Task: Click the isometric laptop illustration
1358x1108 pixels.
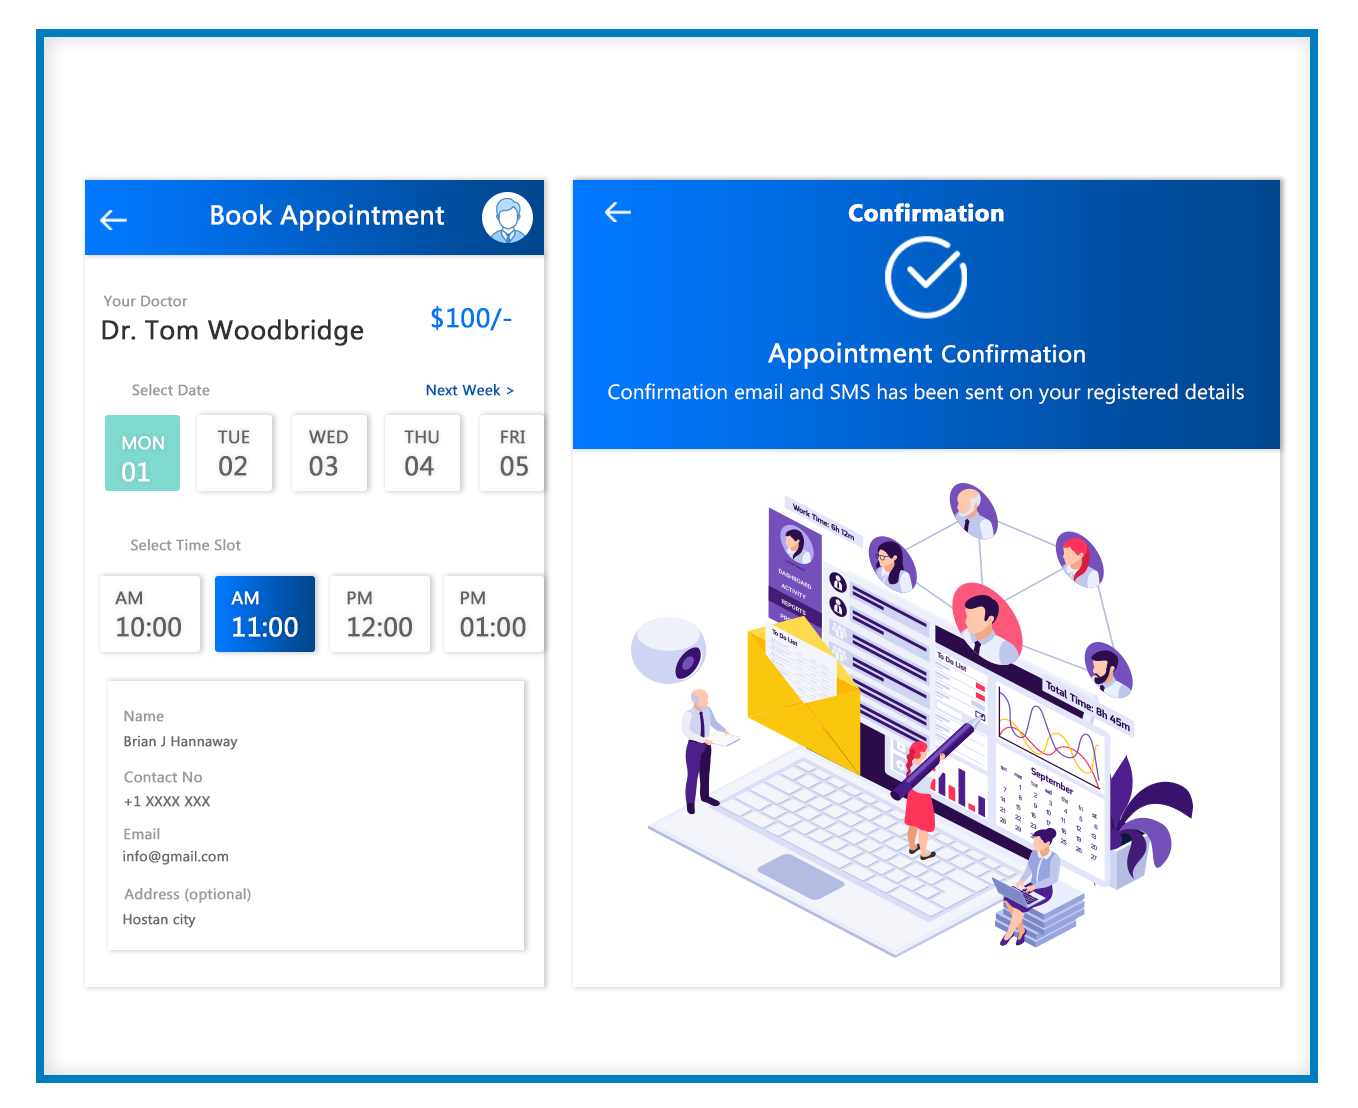Action: pos(910,720)
